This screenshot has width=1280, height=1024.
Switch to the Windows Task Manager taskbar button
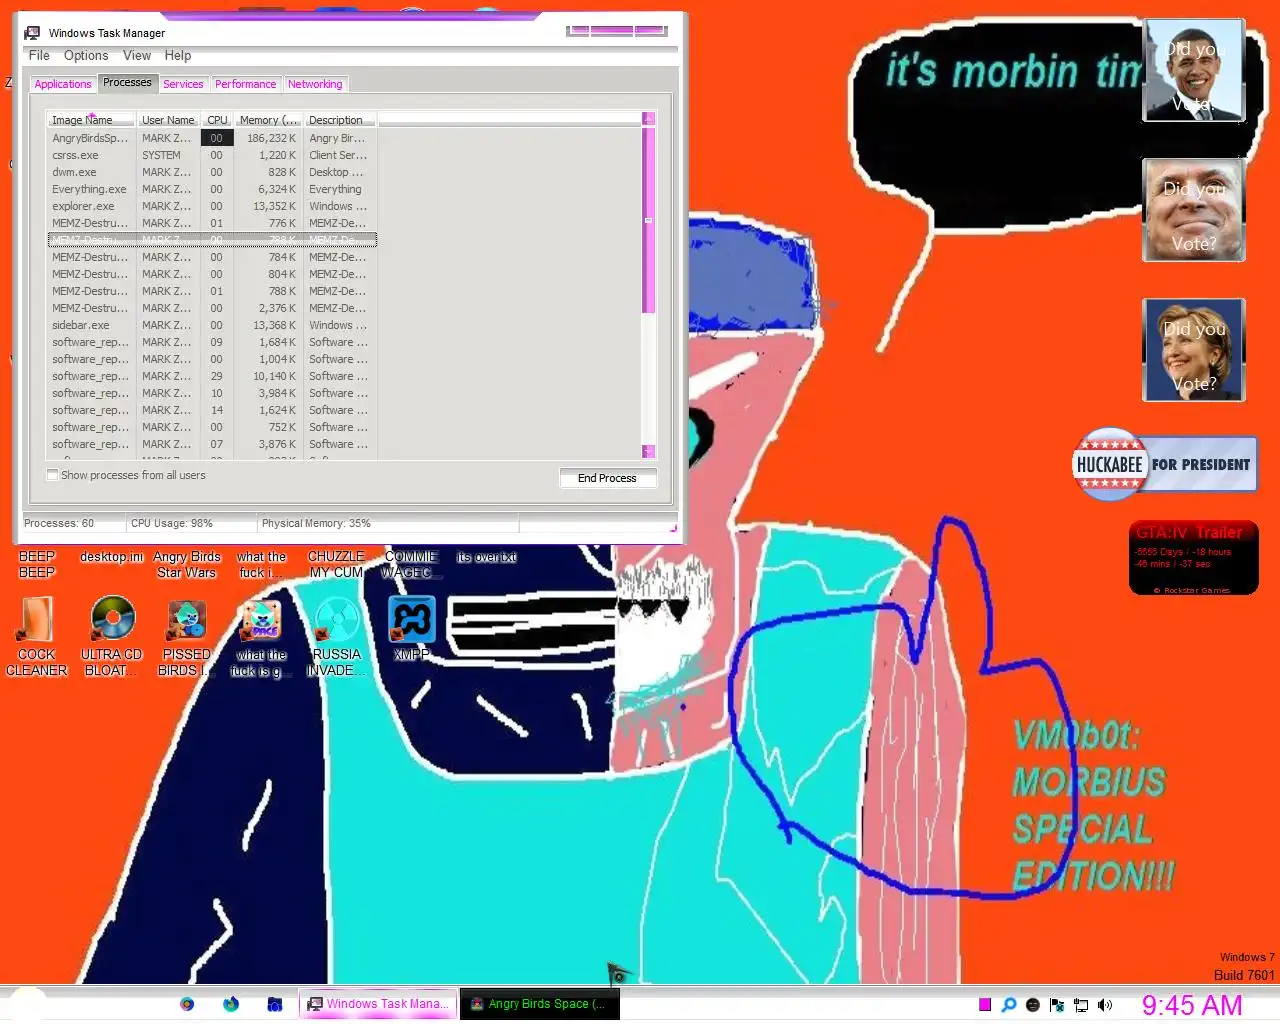378,1004
